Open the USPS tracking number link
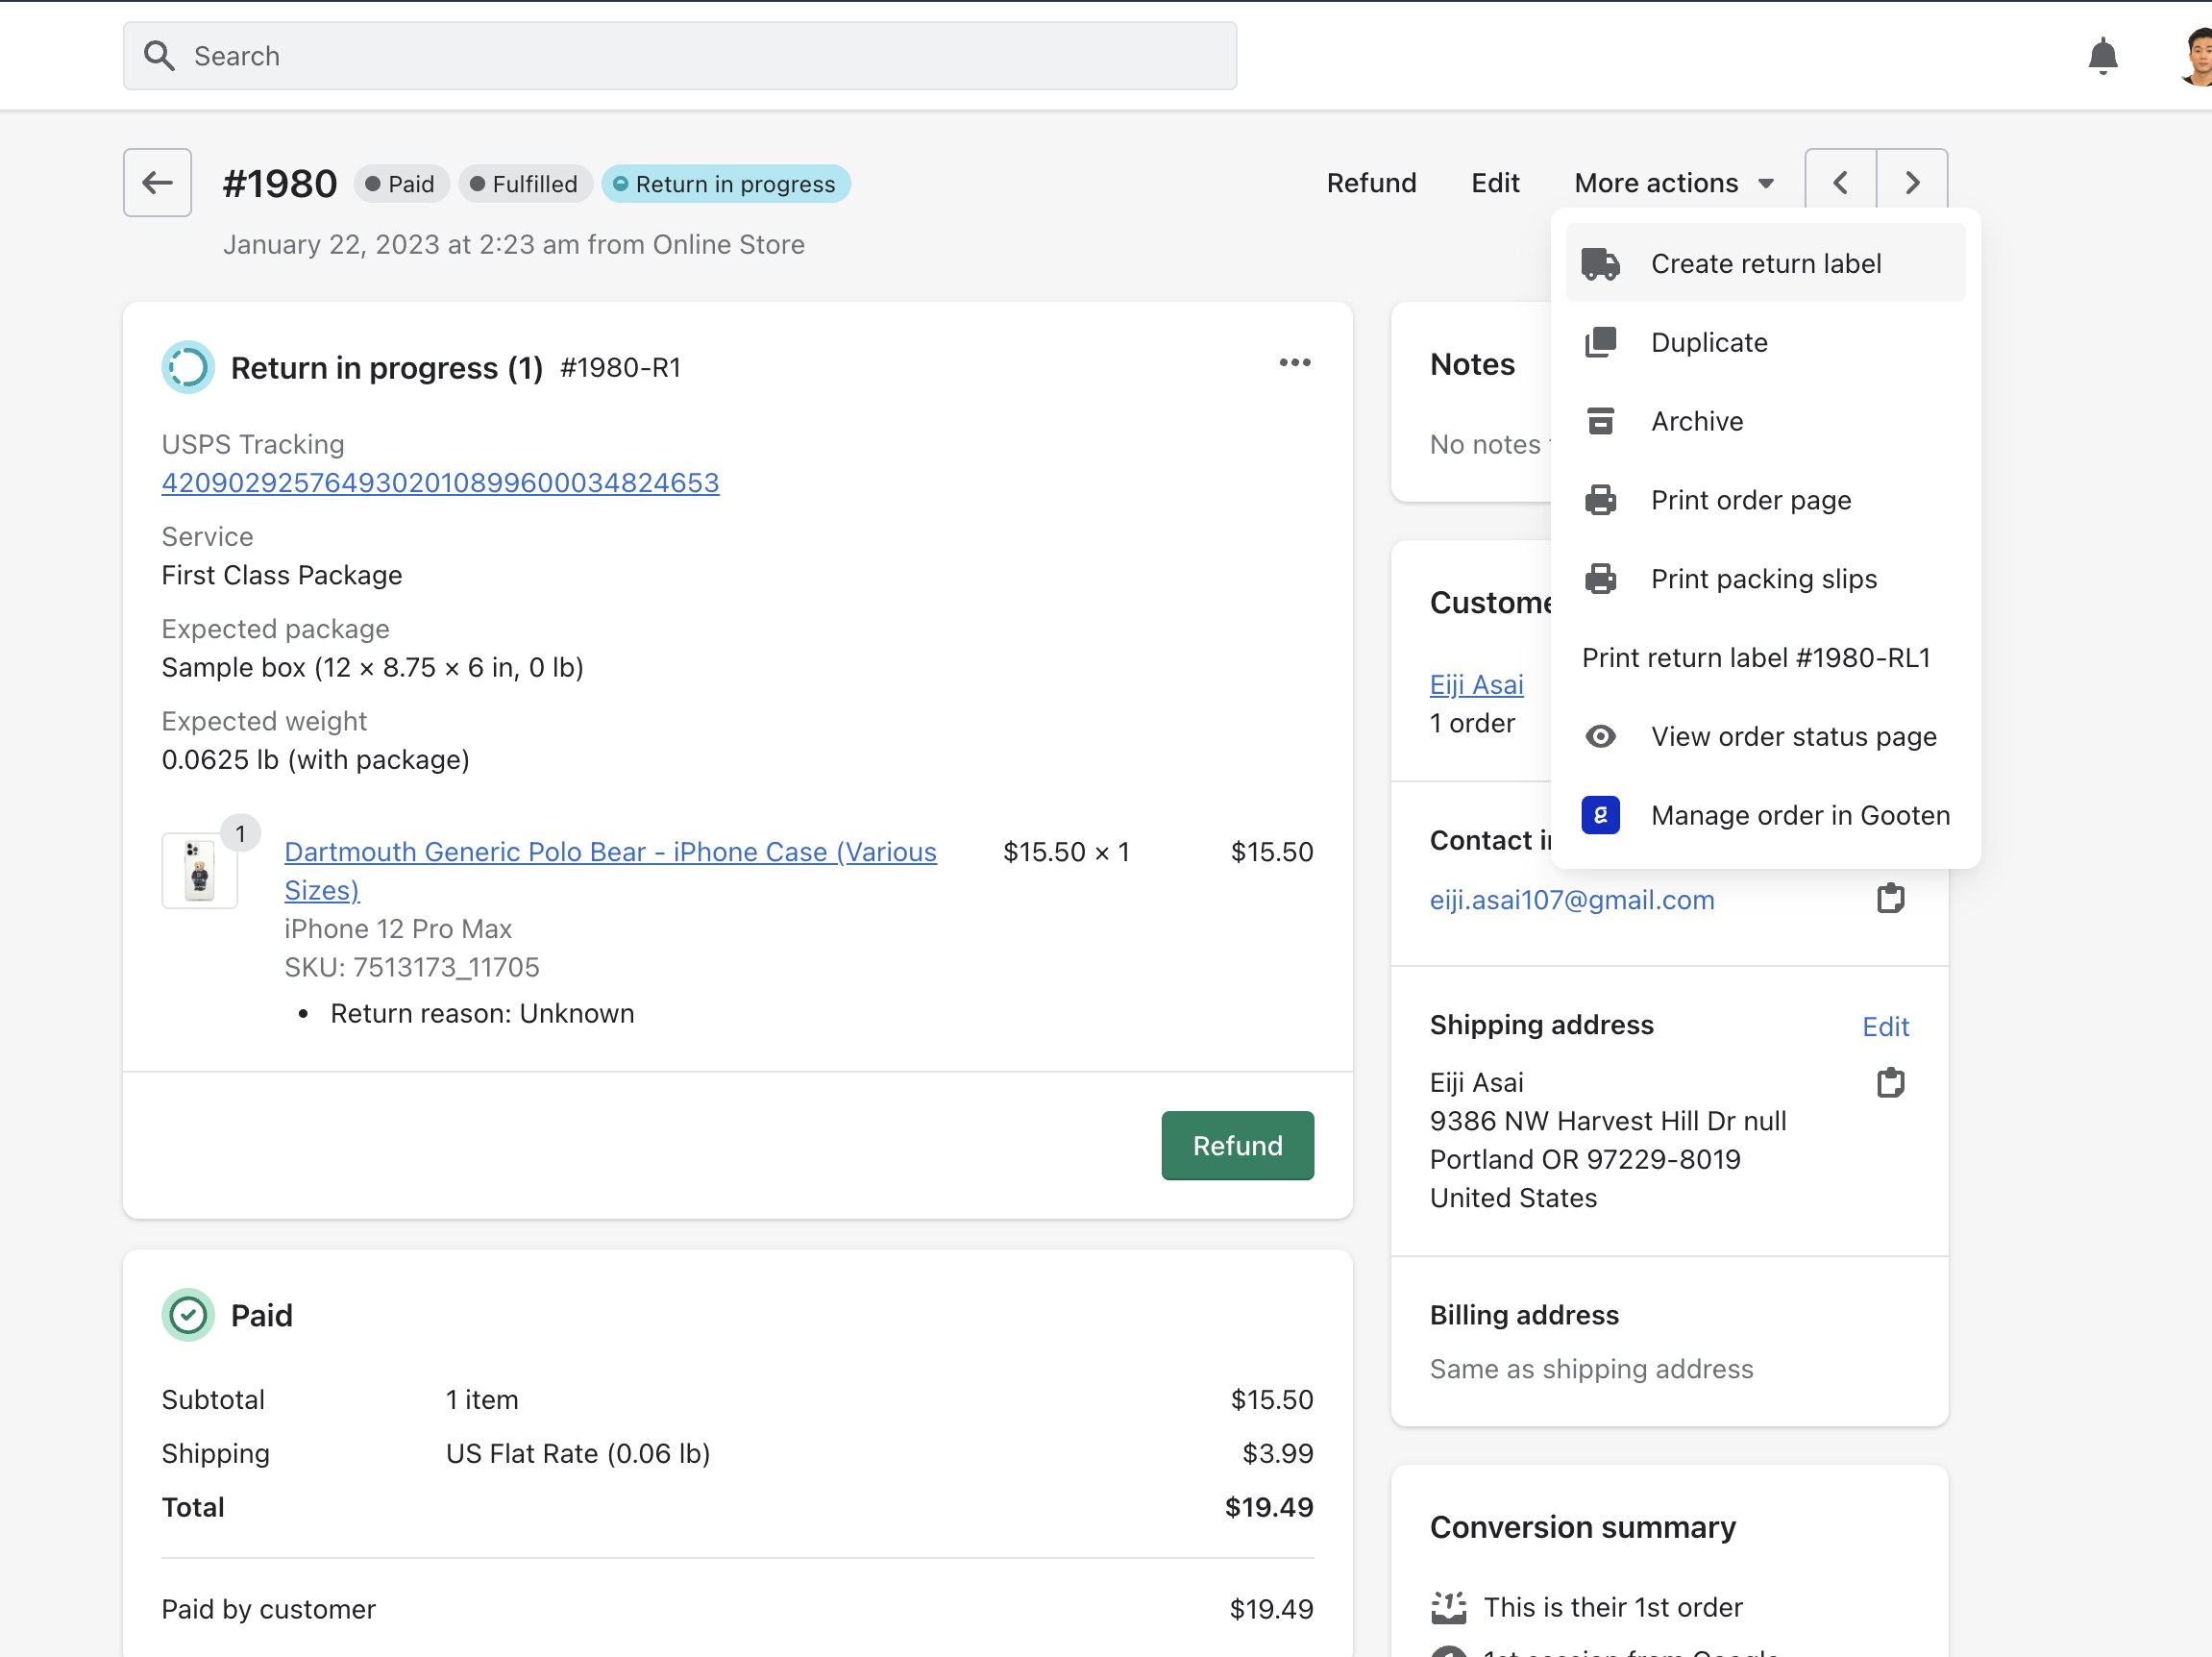The image size is (2212, 1657). tap(440, 483)
